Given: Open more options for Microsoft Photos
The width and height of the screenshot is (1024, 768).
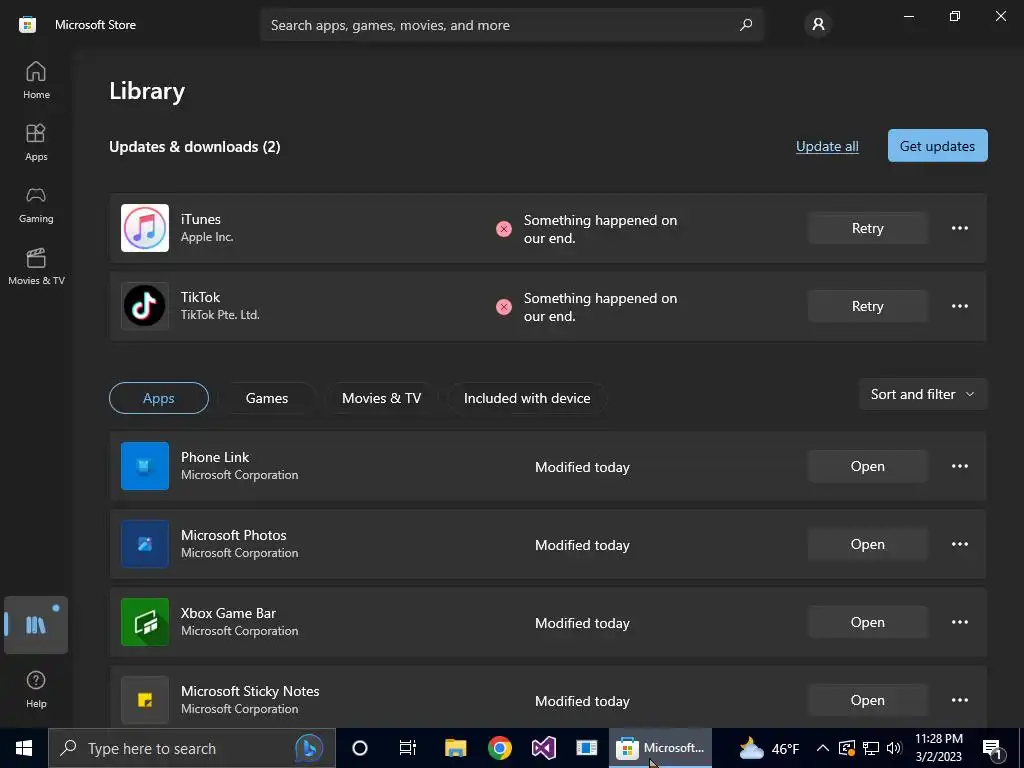Looking at the screenshot, I should (959, 544).
